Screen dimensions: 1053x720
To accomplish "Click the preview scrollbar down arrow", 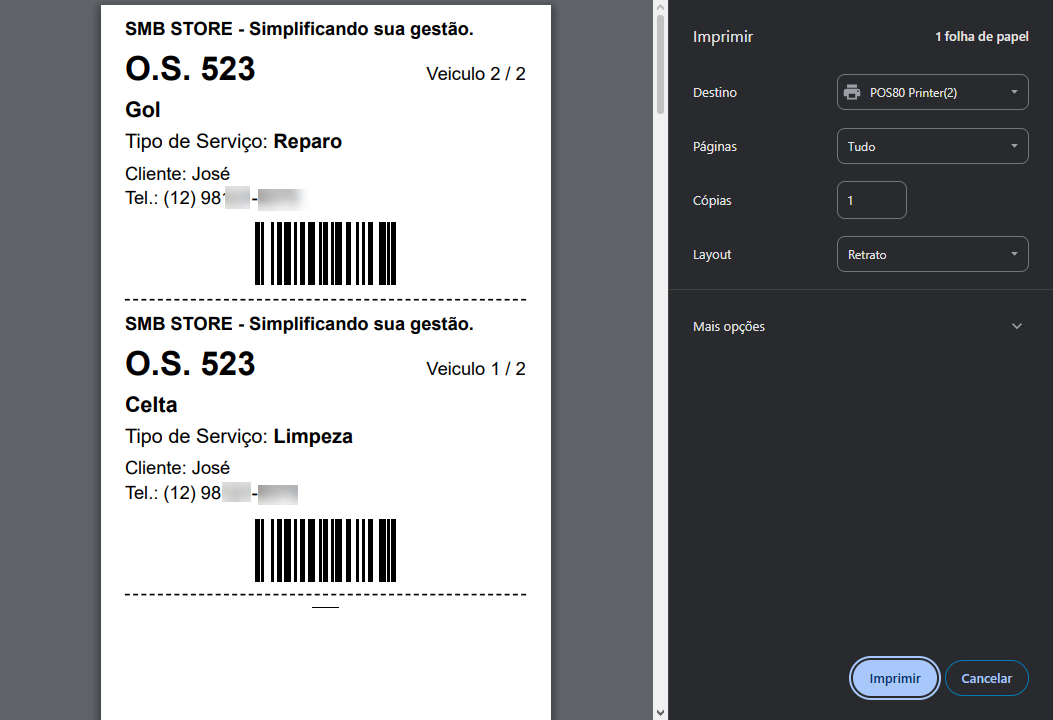I will tap(660, 713).
